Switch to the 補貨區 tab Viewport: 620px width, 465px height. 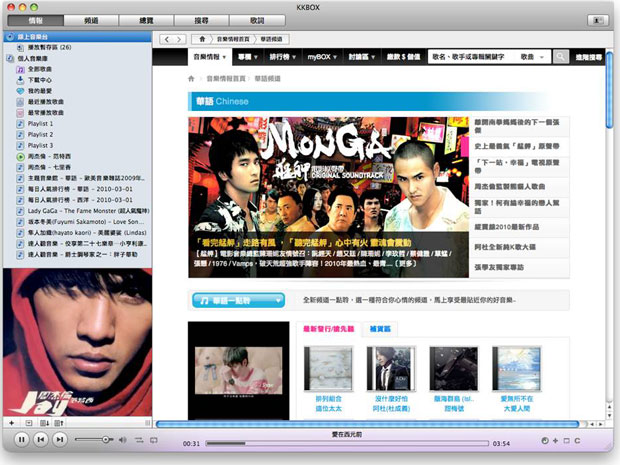pos(381,328)
